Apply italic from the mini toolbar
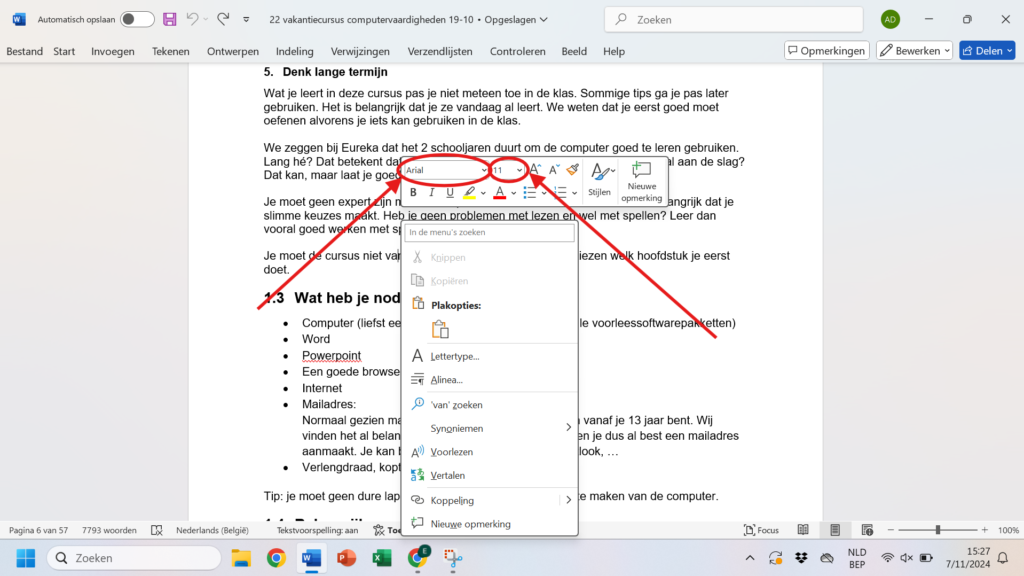1024x576 pixels. coord(432,192)
